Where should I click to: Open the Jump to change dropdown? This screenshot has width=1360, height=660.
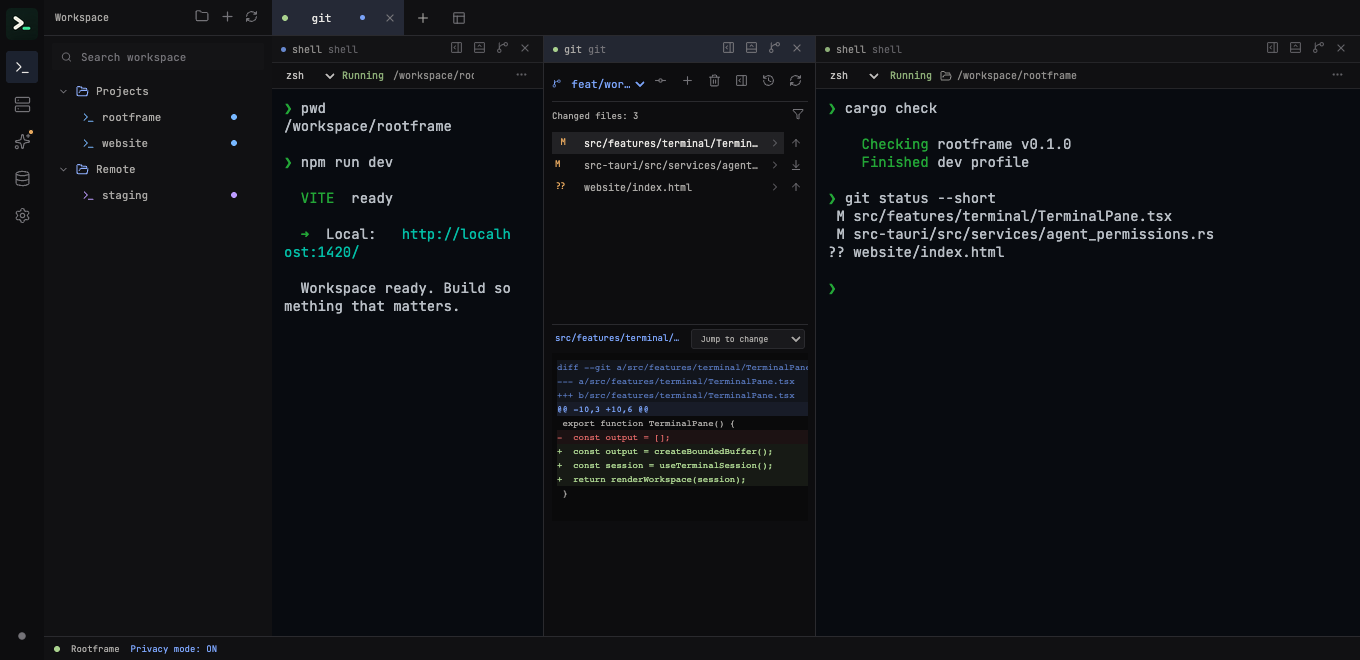[x=748, y=339]
